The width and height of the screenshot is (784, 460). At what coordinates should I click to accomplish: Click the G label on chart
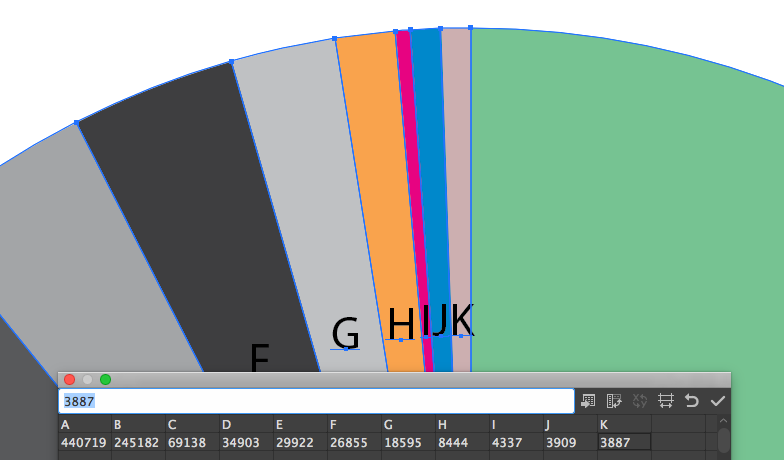tap(346, 333)
